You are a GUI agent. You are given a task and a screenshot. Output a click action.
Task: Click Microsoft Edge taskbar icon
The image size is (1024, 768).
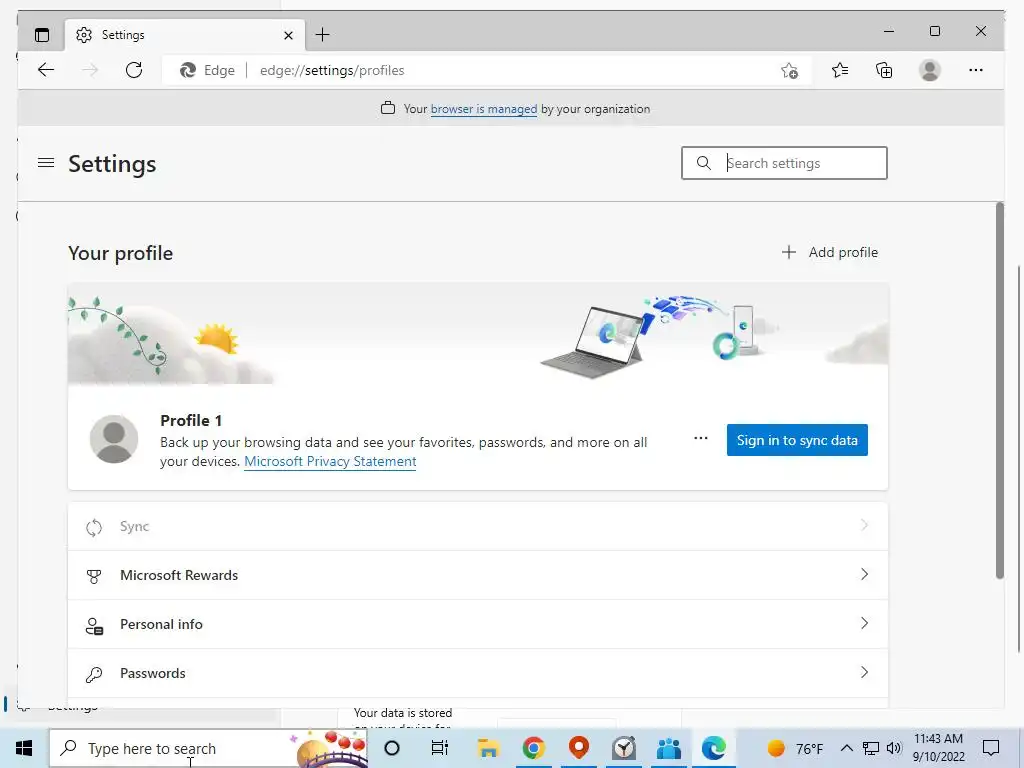pyautogui.click(x=714, y=748)
